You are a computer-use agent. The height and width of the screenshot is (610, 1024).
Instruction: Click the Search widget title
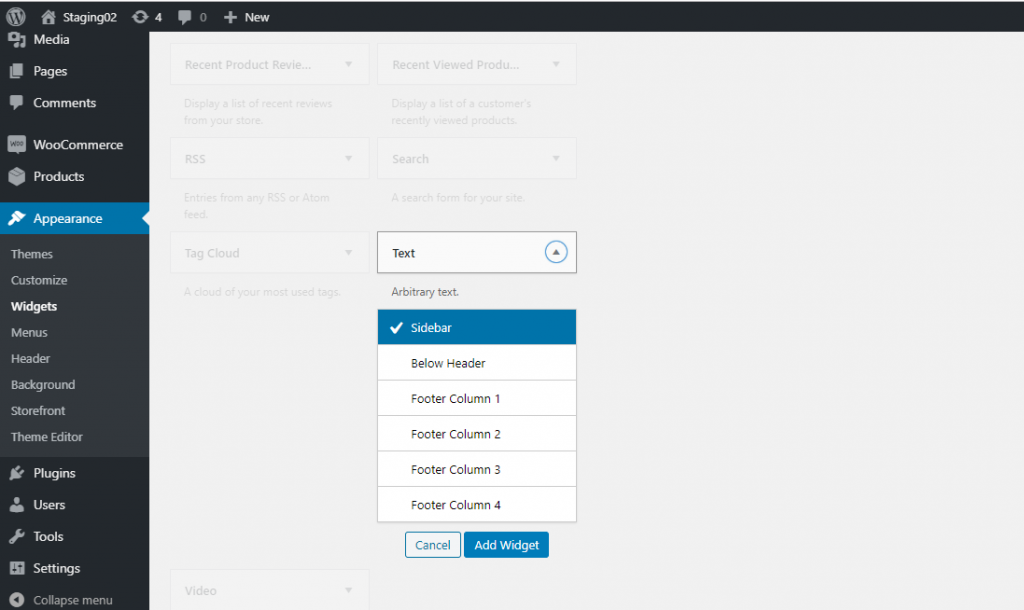point(410,159)
